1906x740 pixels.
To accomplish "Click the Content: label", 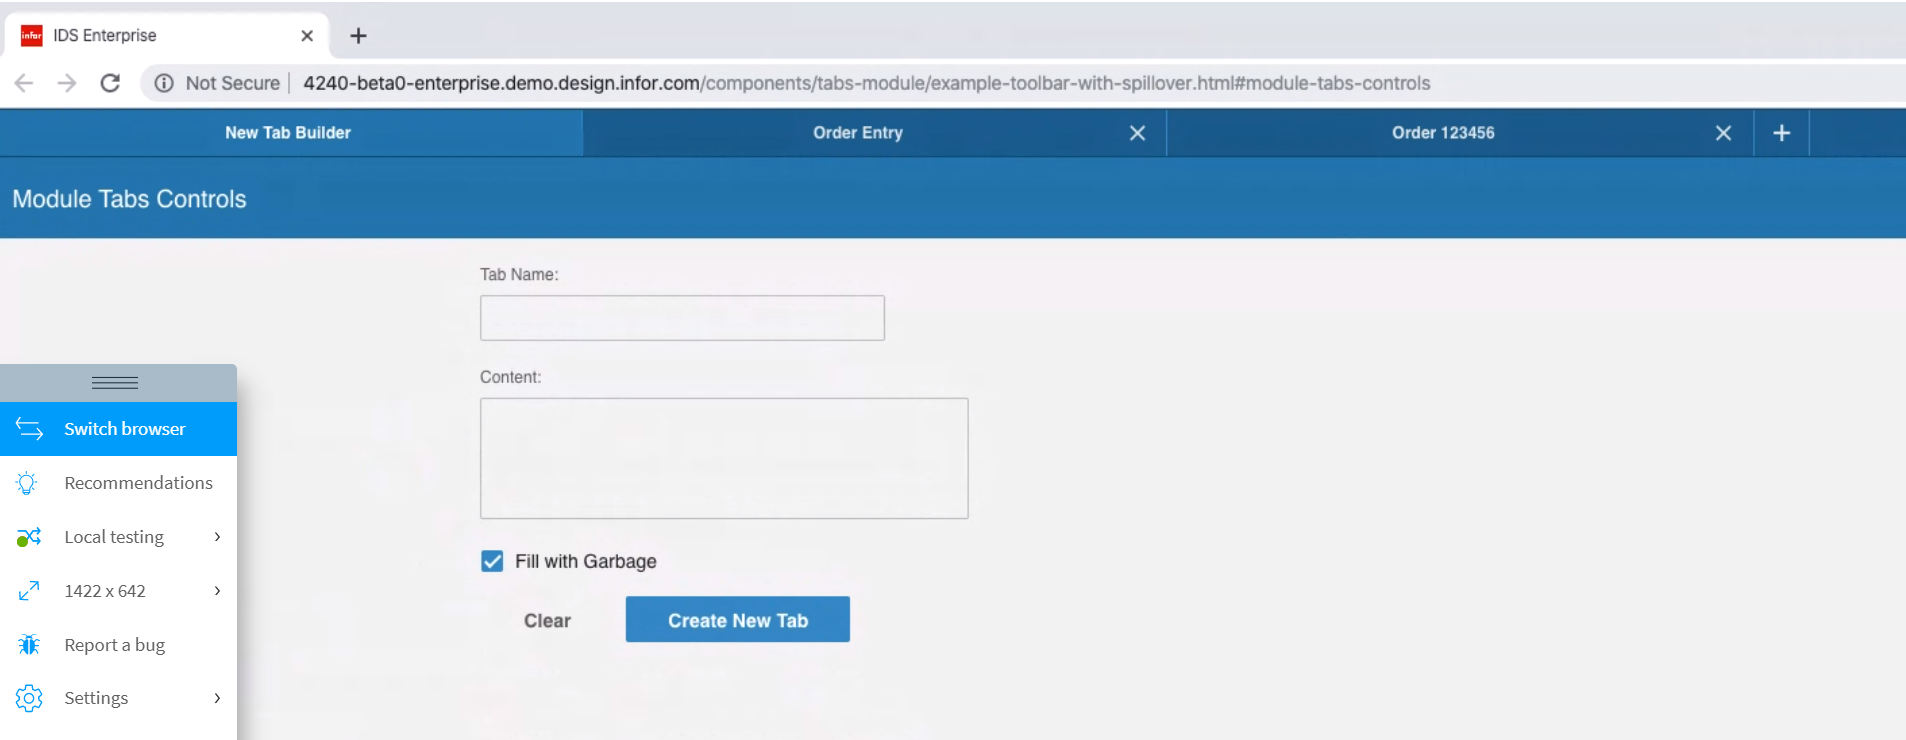I will (510, 377).
